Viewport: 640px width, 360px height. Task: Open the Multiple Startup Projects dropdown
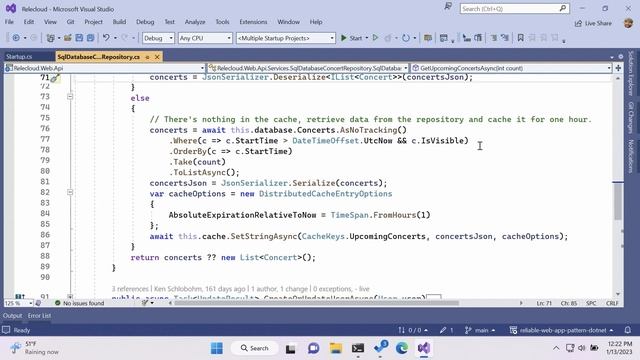tap(286, 38)
